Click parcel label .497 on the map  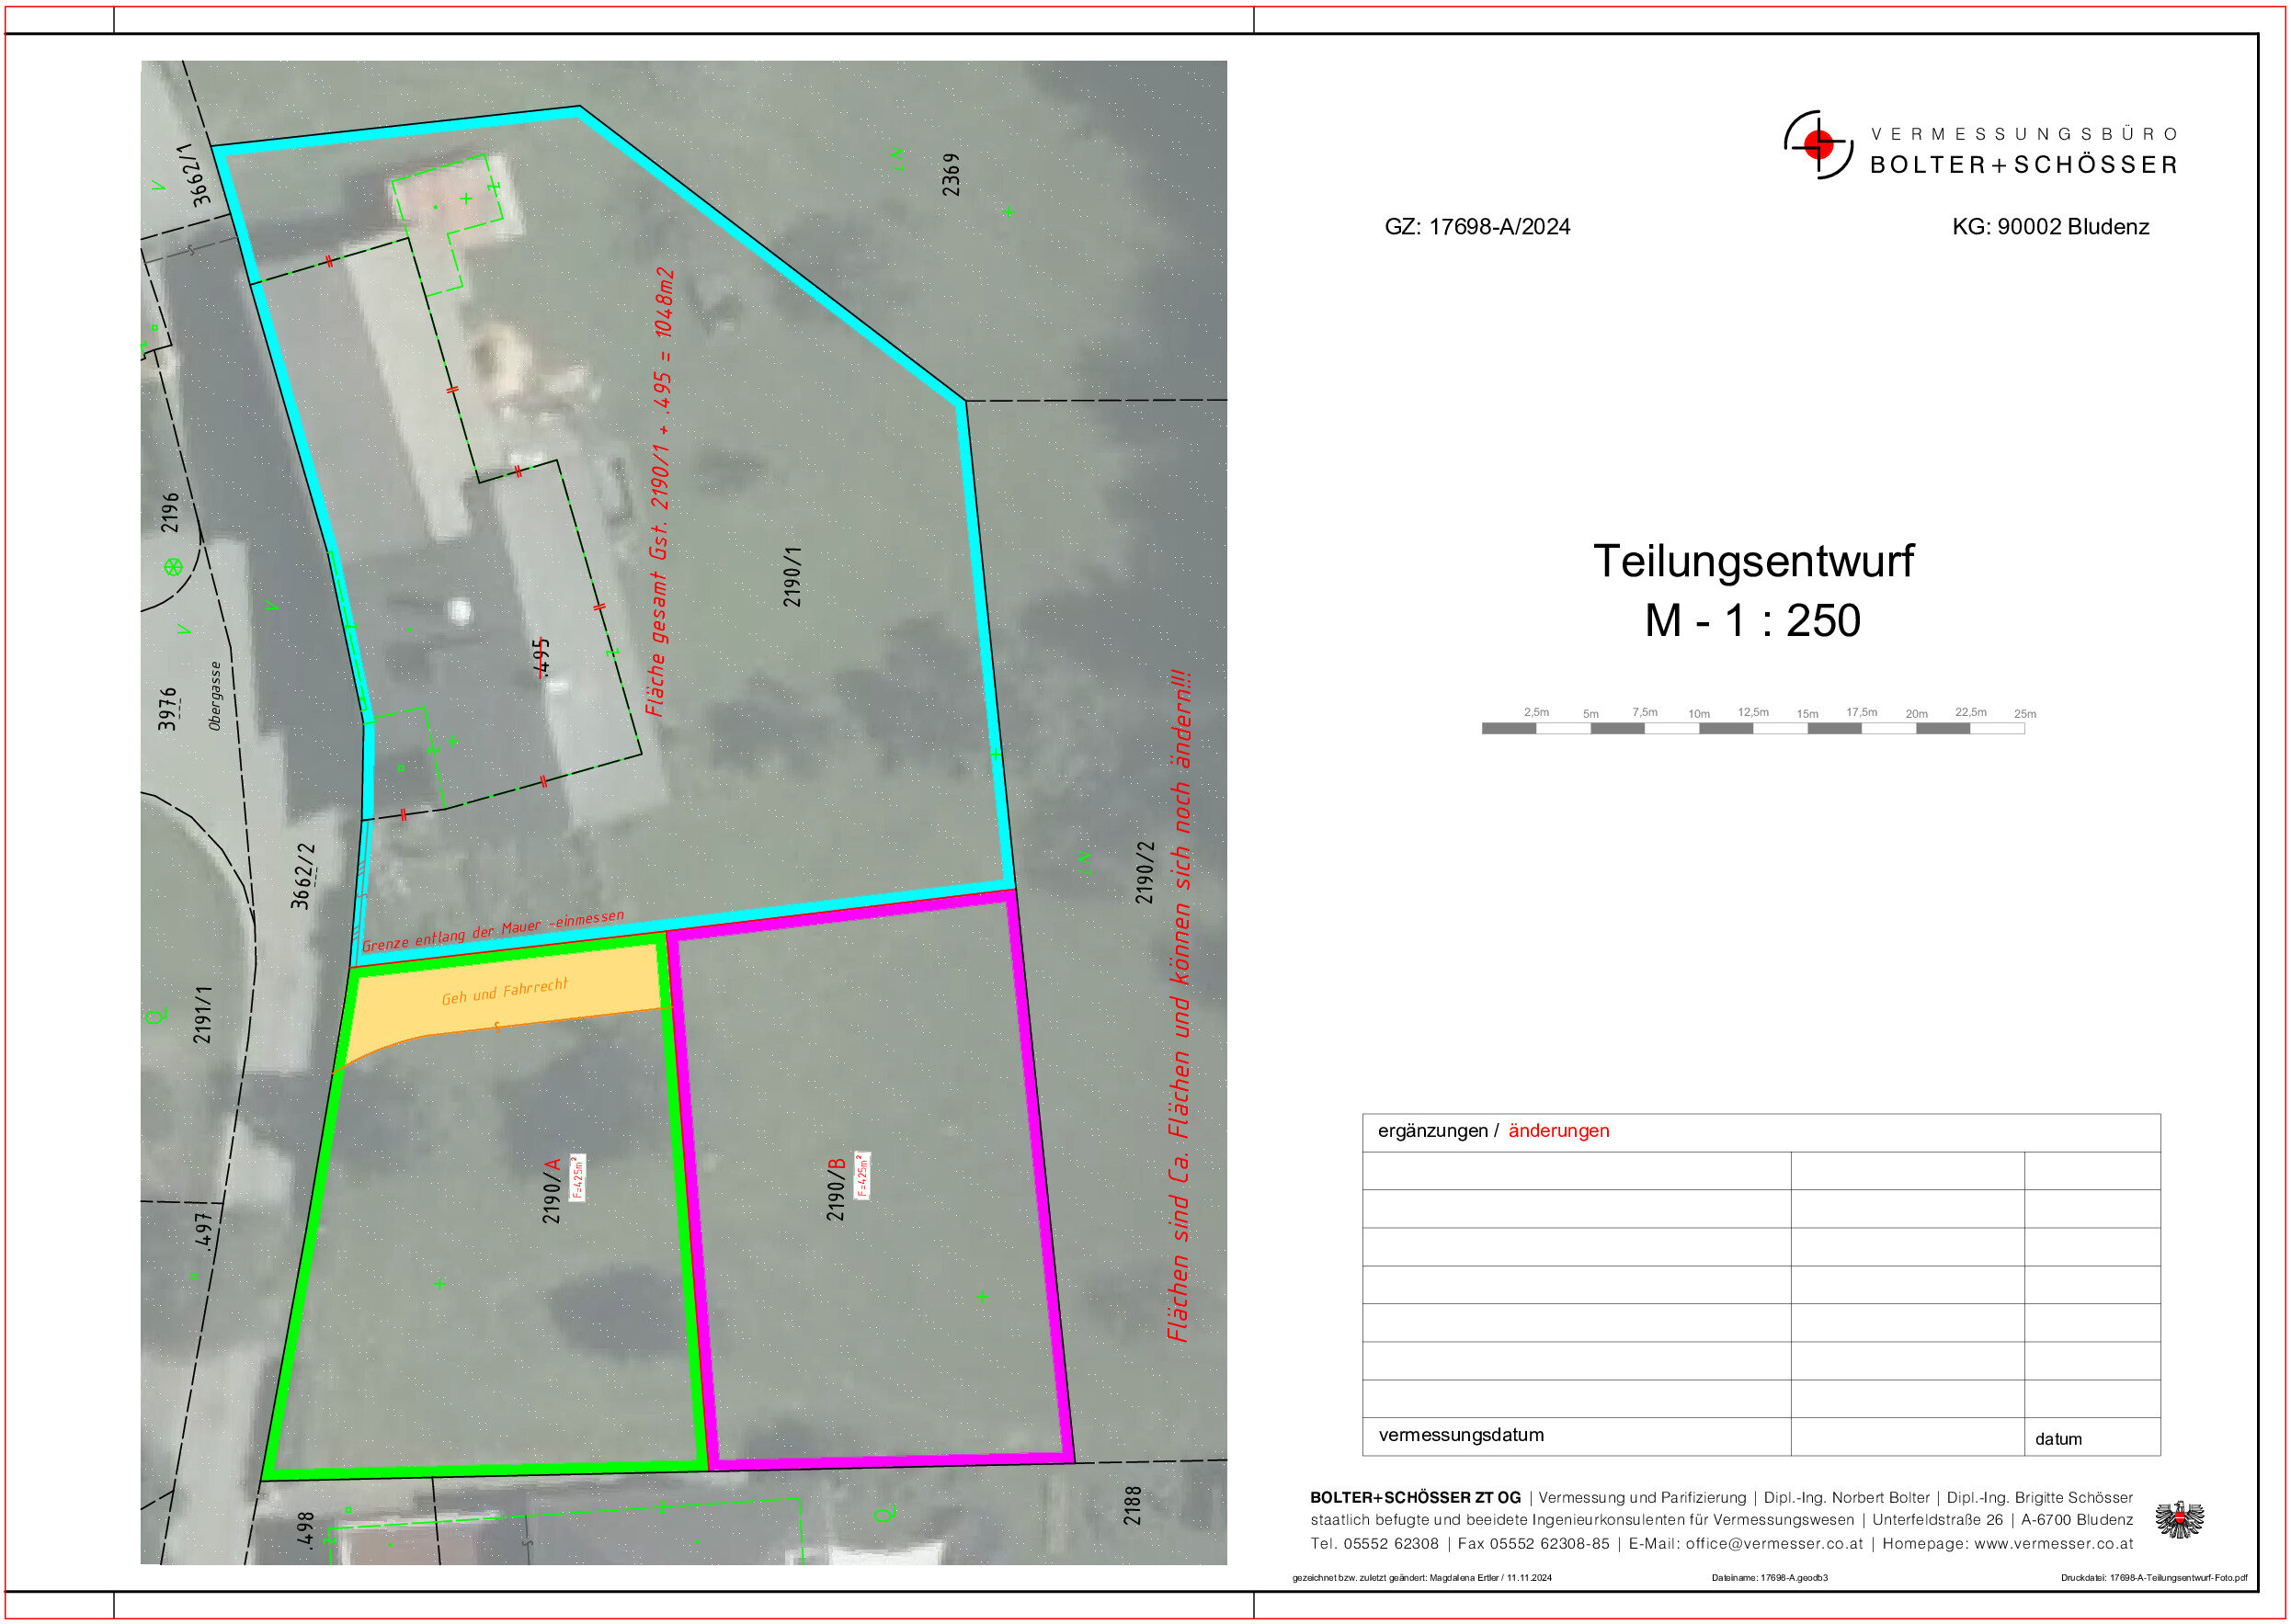pos(203,1232)
